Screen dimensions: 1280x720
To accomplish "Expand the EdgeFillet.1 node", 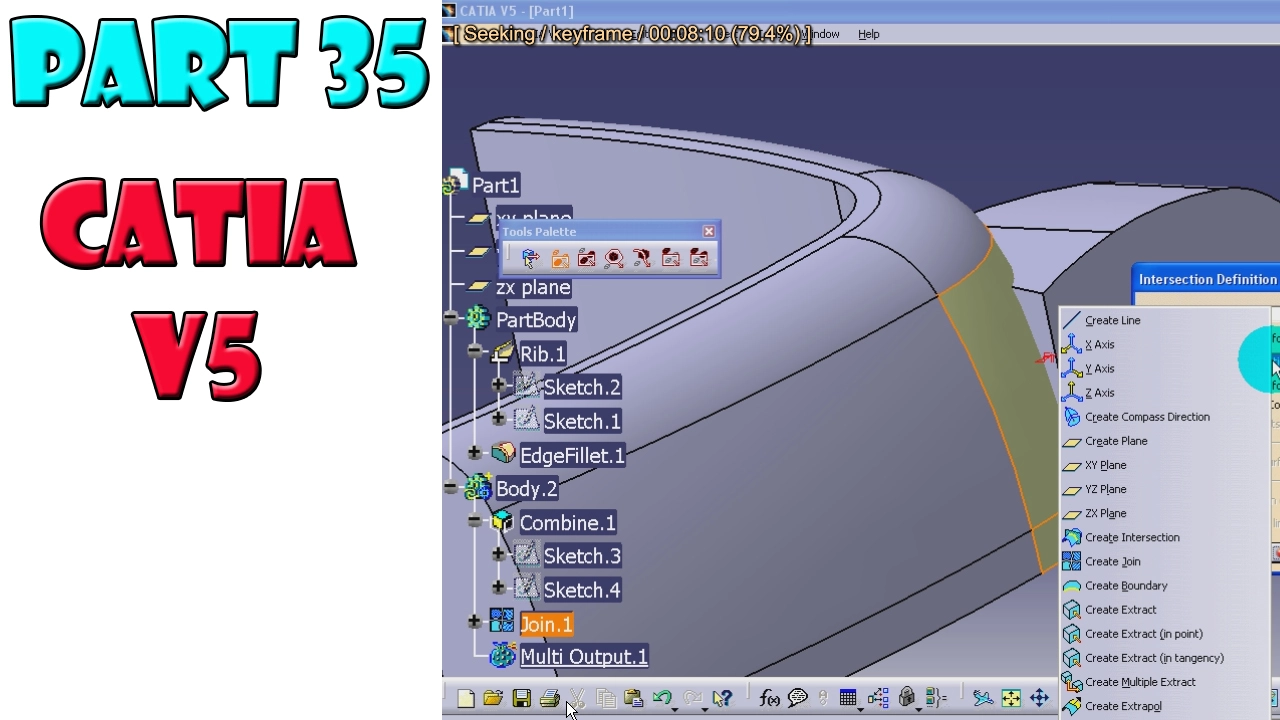I will coord(475,453).
